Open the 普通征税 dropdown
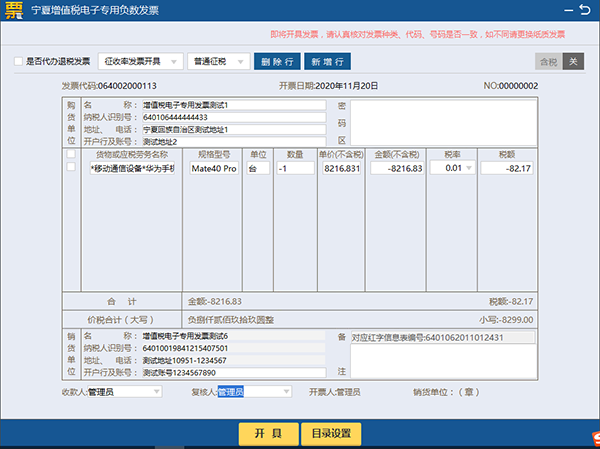 pos(218,61)
